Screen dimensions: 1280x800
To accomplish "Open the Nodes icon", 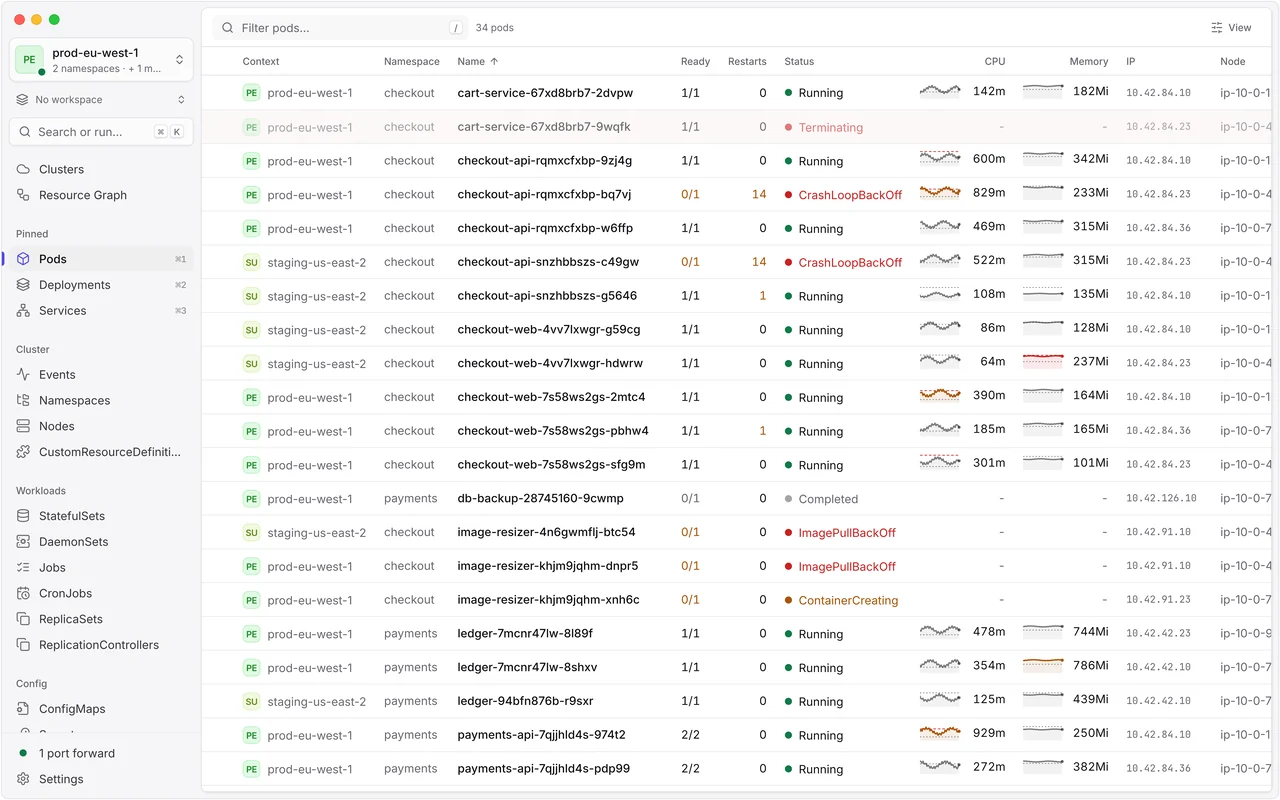I will (23, 426).
